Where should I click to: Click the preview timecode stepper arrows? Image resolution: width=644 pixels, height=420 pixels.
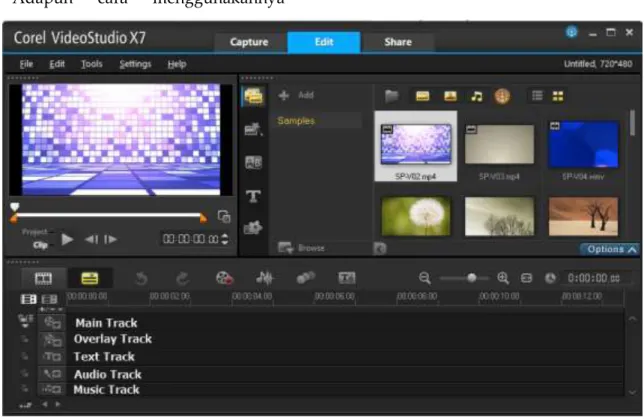click(225, 239)
